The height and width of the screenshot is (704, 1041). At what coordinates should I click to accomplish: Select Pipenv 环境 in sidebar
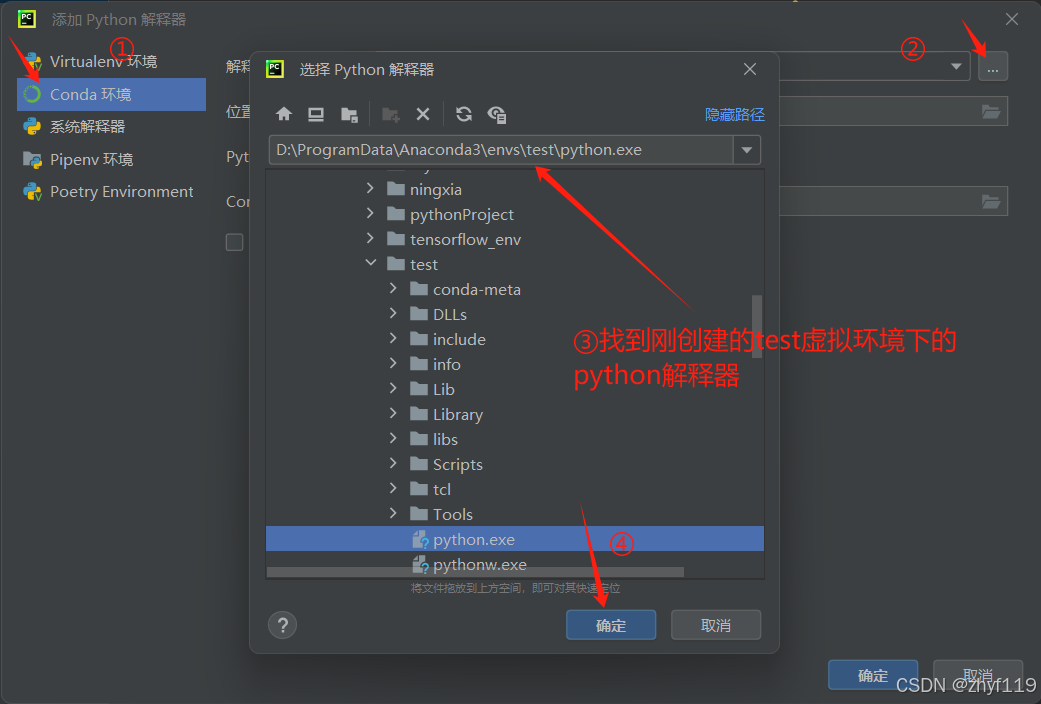pyautogui.click(x=112, y=159)
